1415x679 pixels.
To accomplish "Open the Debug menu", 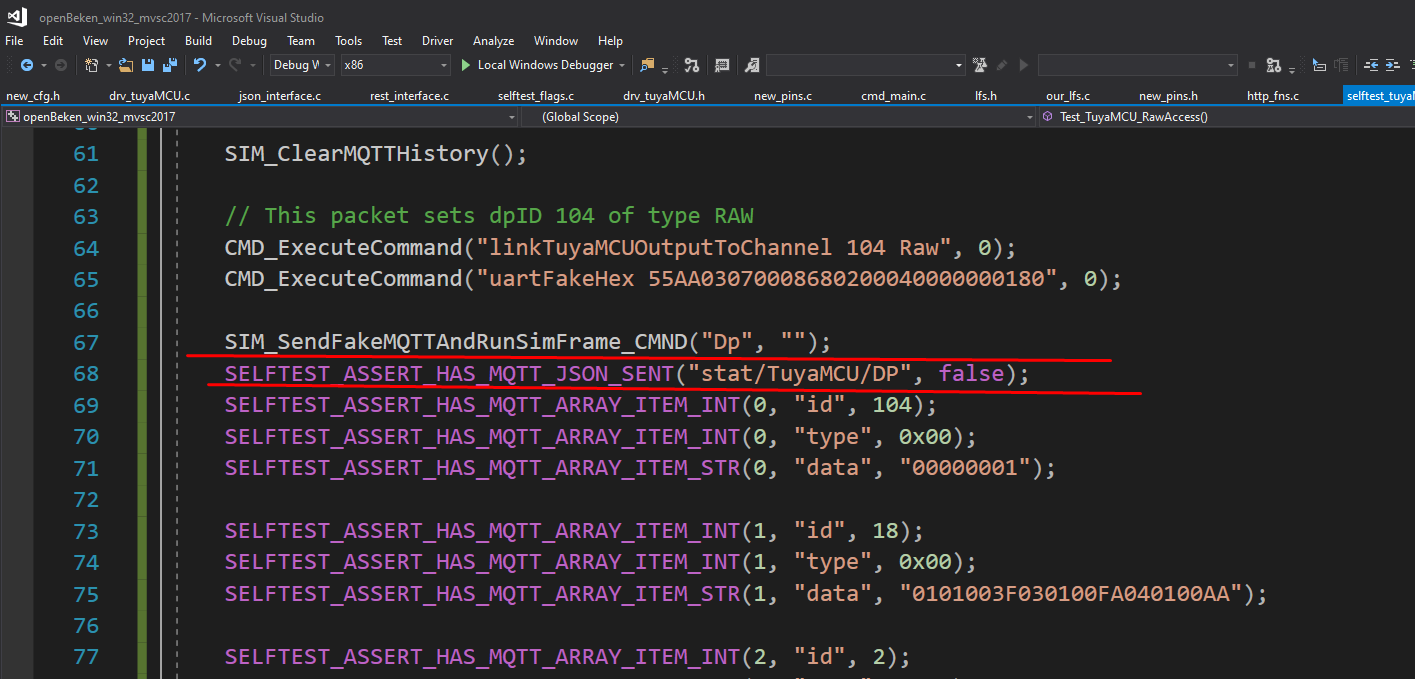I will pyautogui.click(x=249, y=41).
